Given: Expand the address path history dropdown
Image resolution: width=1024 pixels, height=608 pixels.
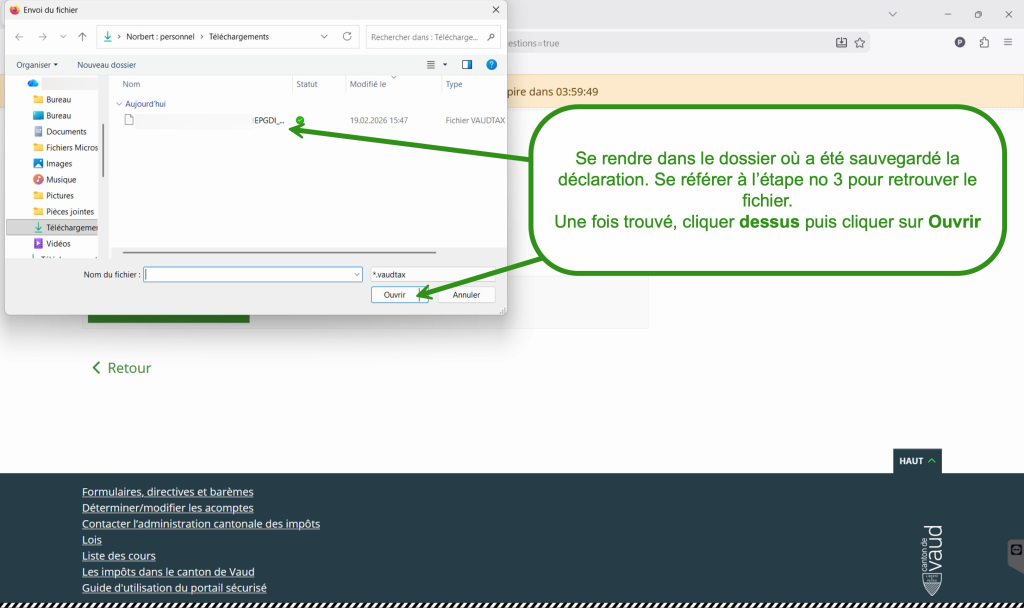Looking at the screenshot, I should click(324, 36).
